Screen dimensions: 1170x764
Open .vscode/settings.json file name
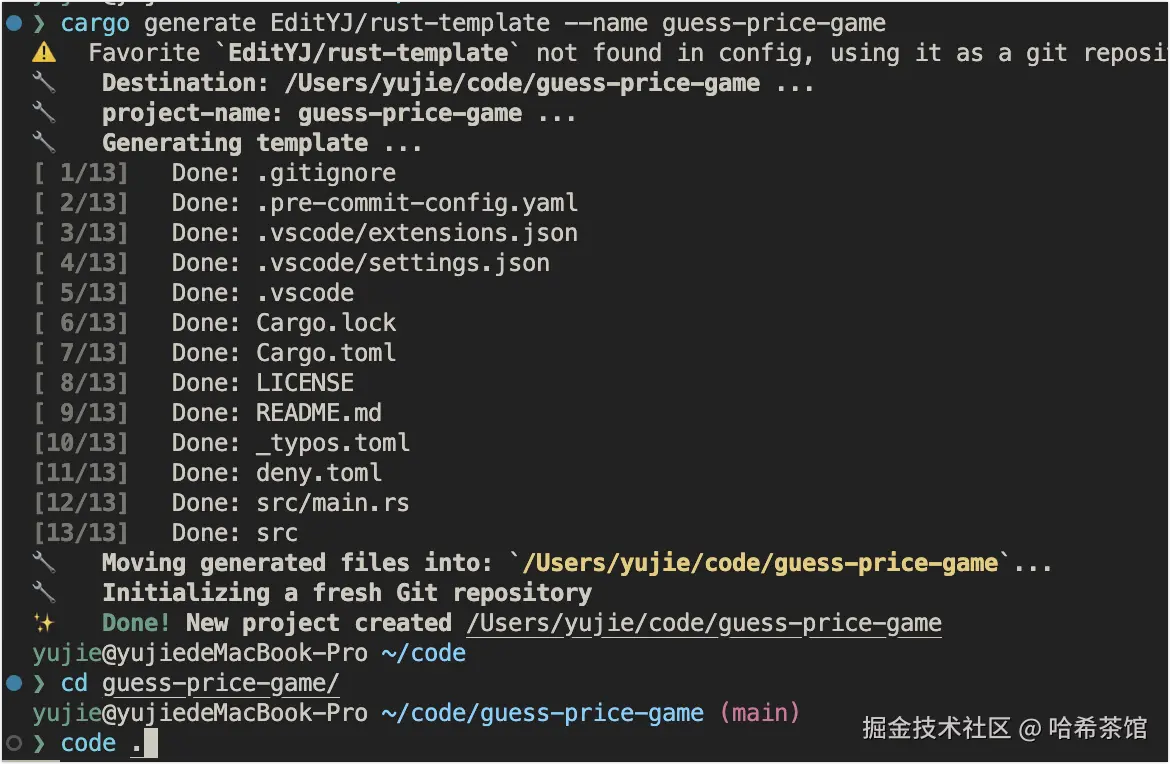(403, 263)
